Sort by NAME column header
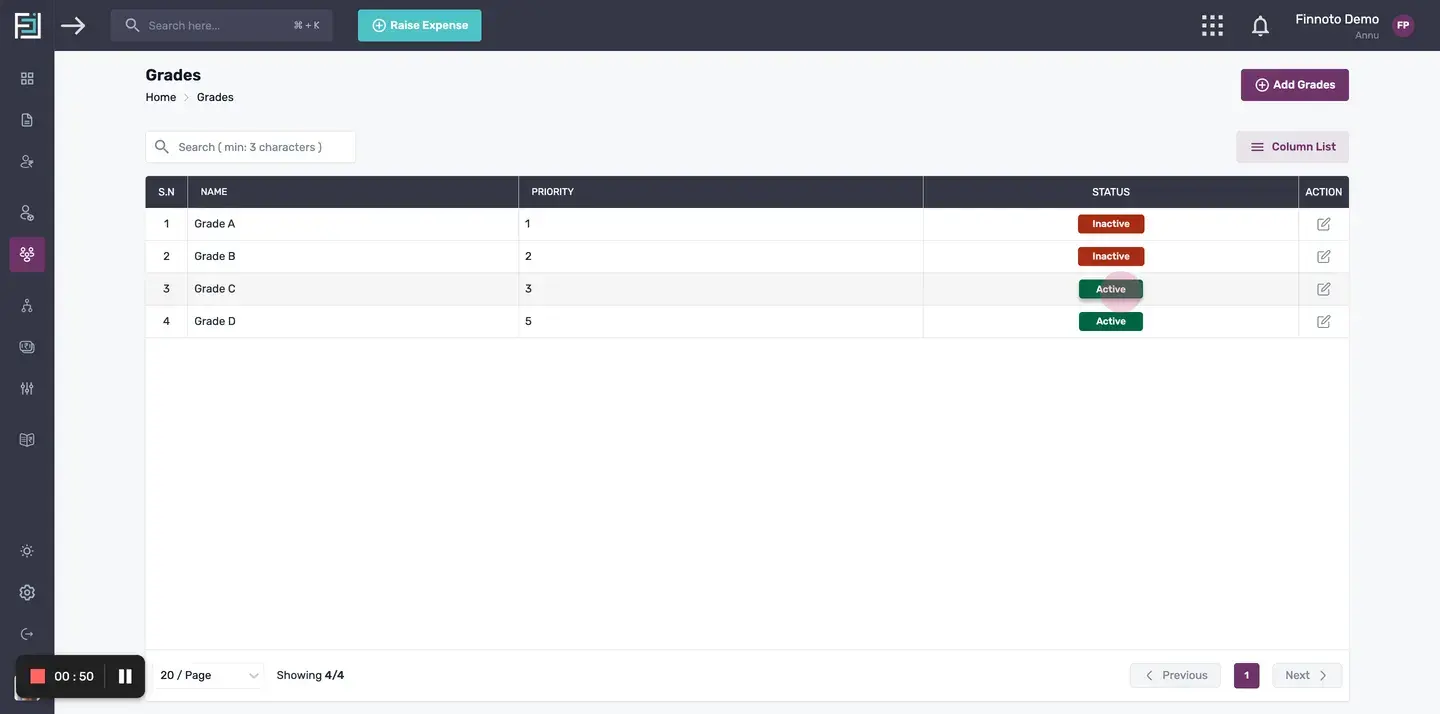 (x=353, y=192)
